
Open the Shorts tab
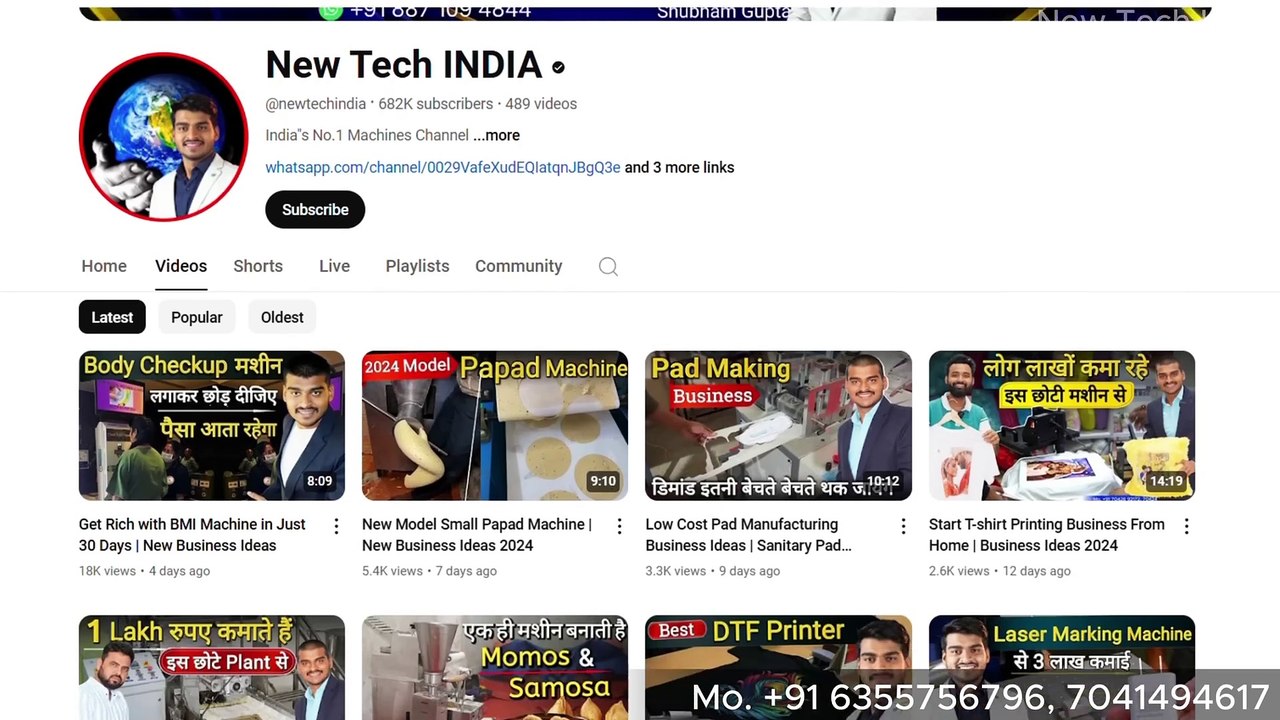(x=258, y=266)
